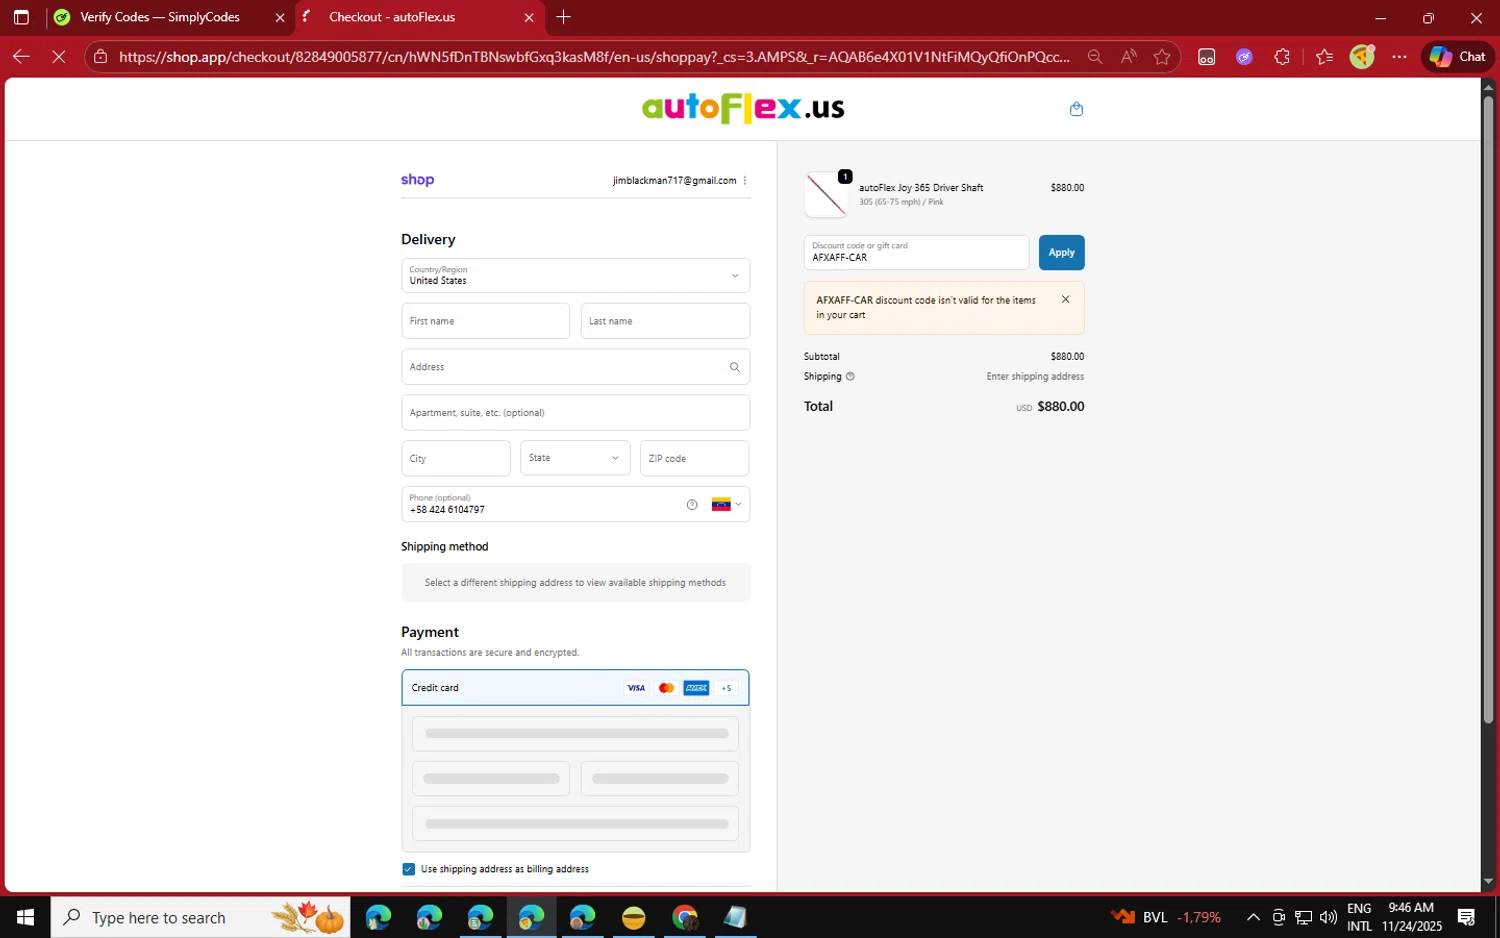Image resolution: width=1500 pixels, height=938 pixels.
Task: Switch to Verify Codes — SimplyCodes tab
Action: click(159, 17)
